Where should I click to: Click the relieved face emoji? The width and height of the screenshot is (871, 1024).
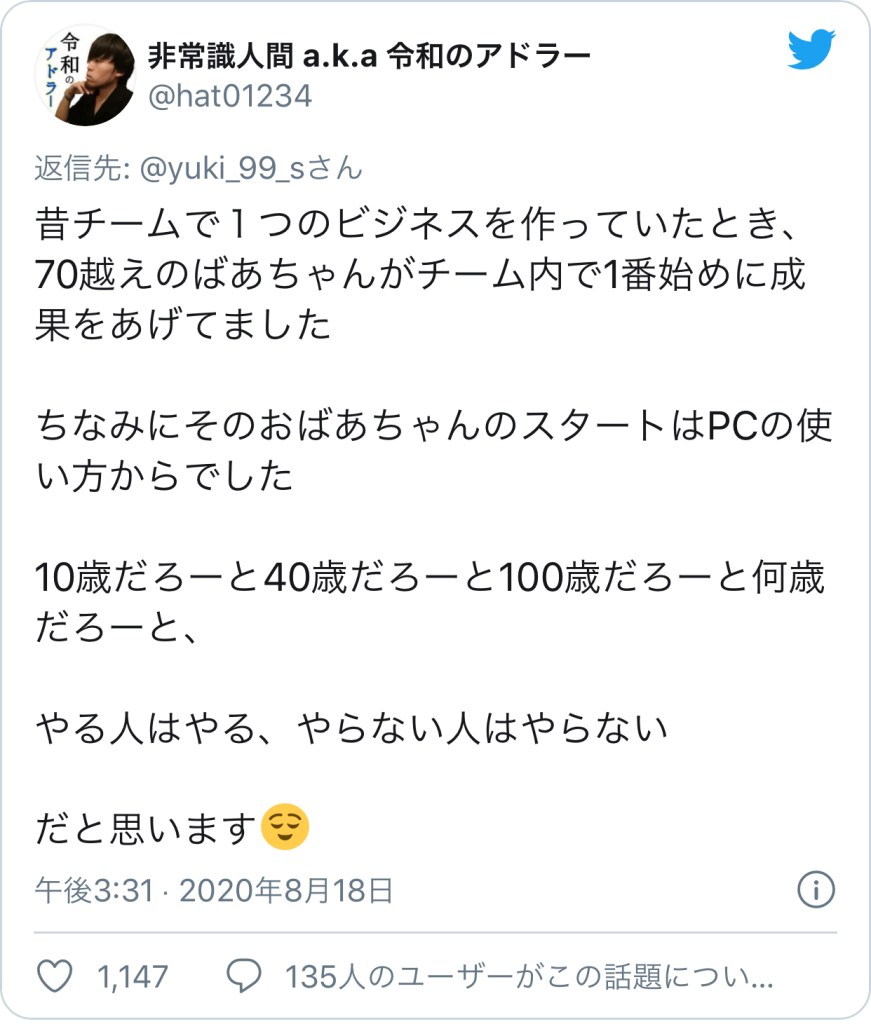[285, 827]
